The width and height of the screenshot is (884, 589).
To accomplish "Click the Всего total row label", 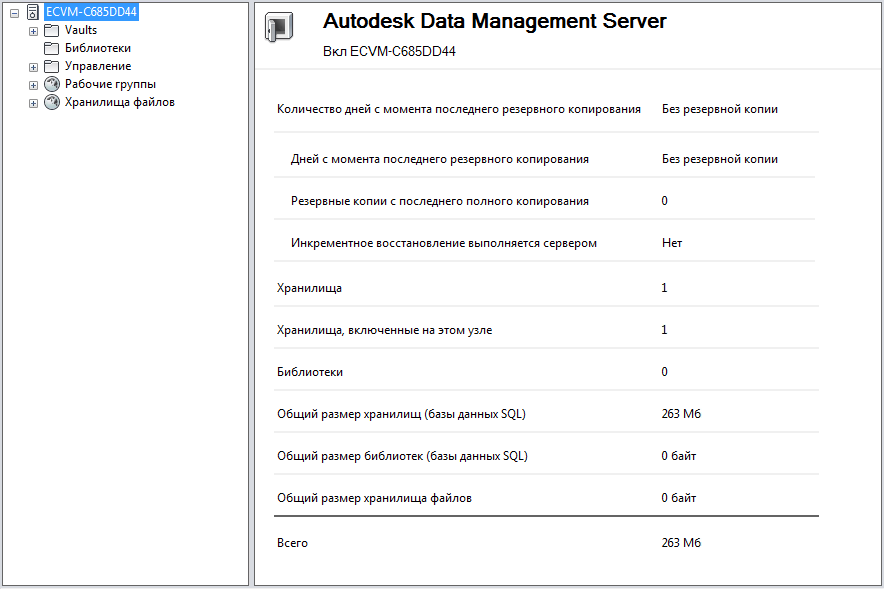I will point(292,543).
